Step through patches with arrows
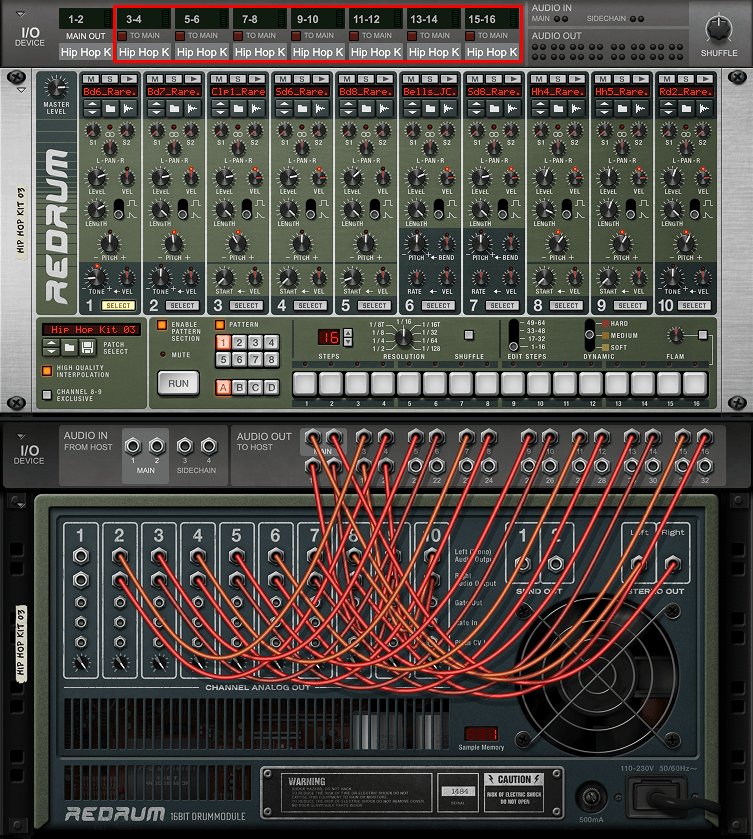753x839 pixels. click(51, 348)
